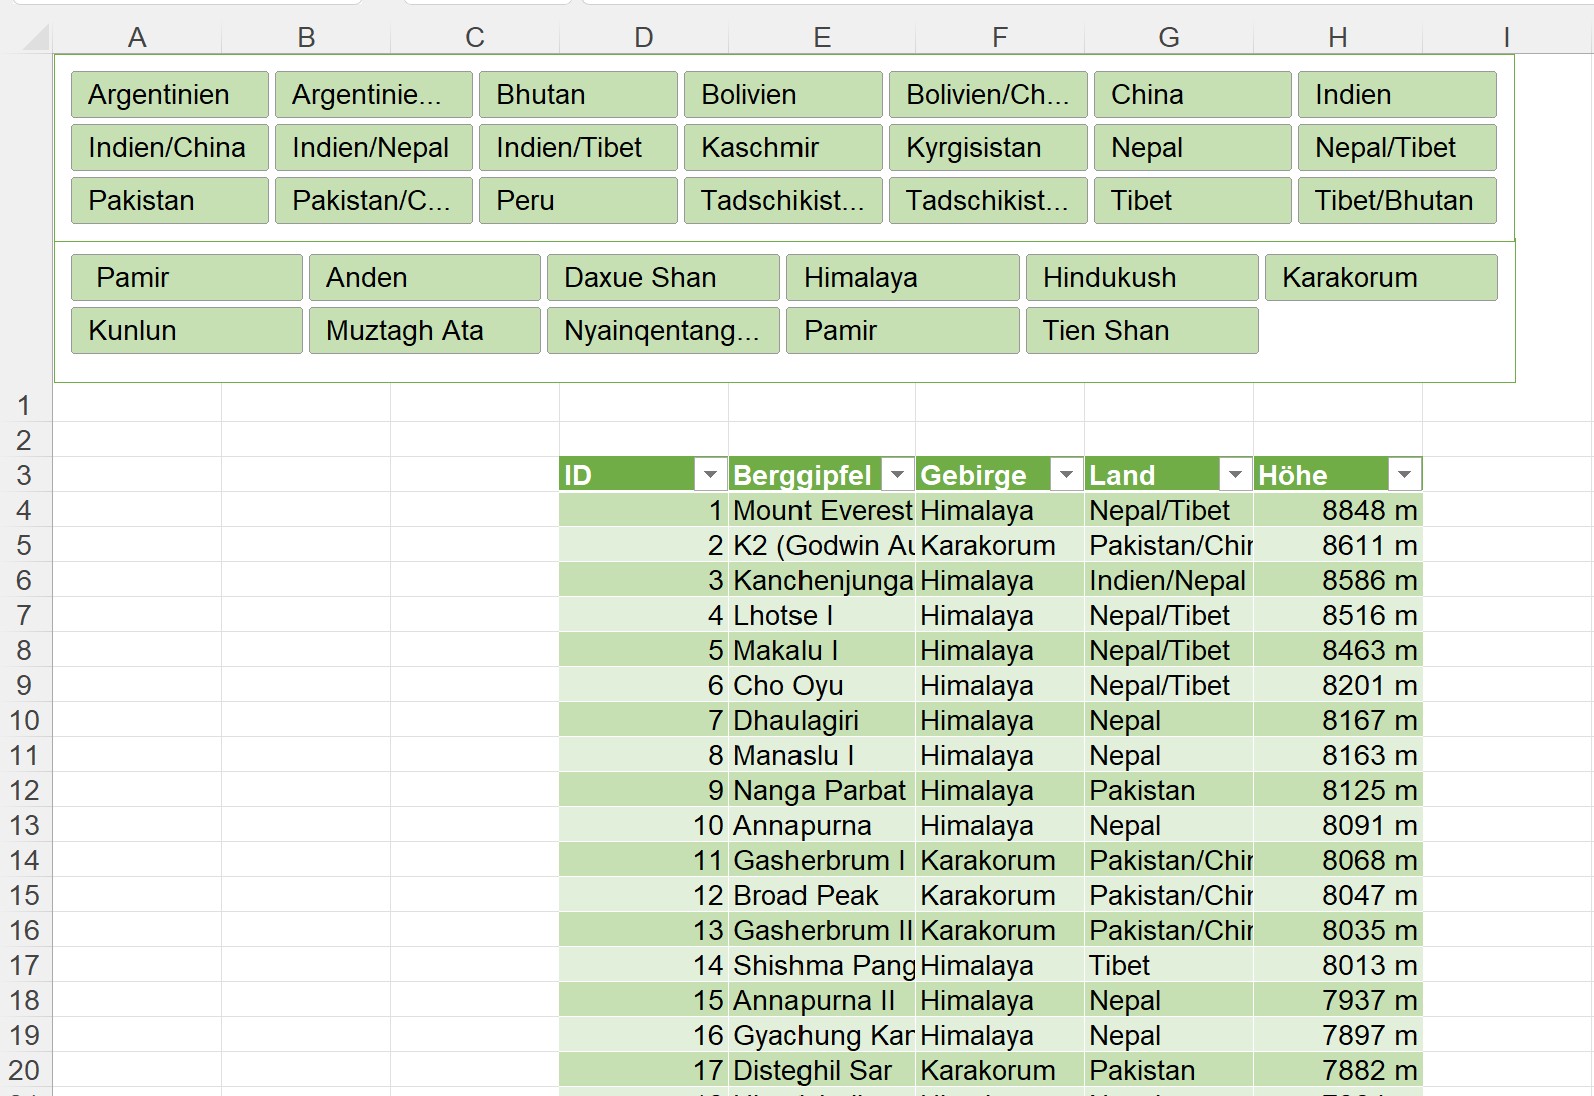Open the ID column filter dropdown
Viewport: 1594px width, 1096px height.
click(710, 475)
